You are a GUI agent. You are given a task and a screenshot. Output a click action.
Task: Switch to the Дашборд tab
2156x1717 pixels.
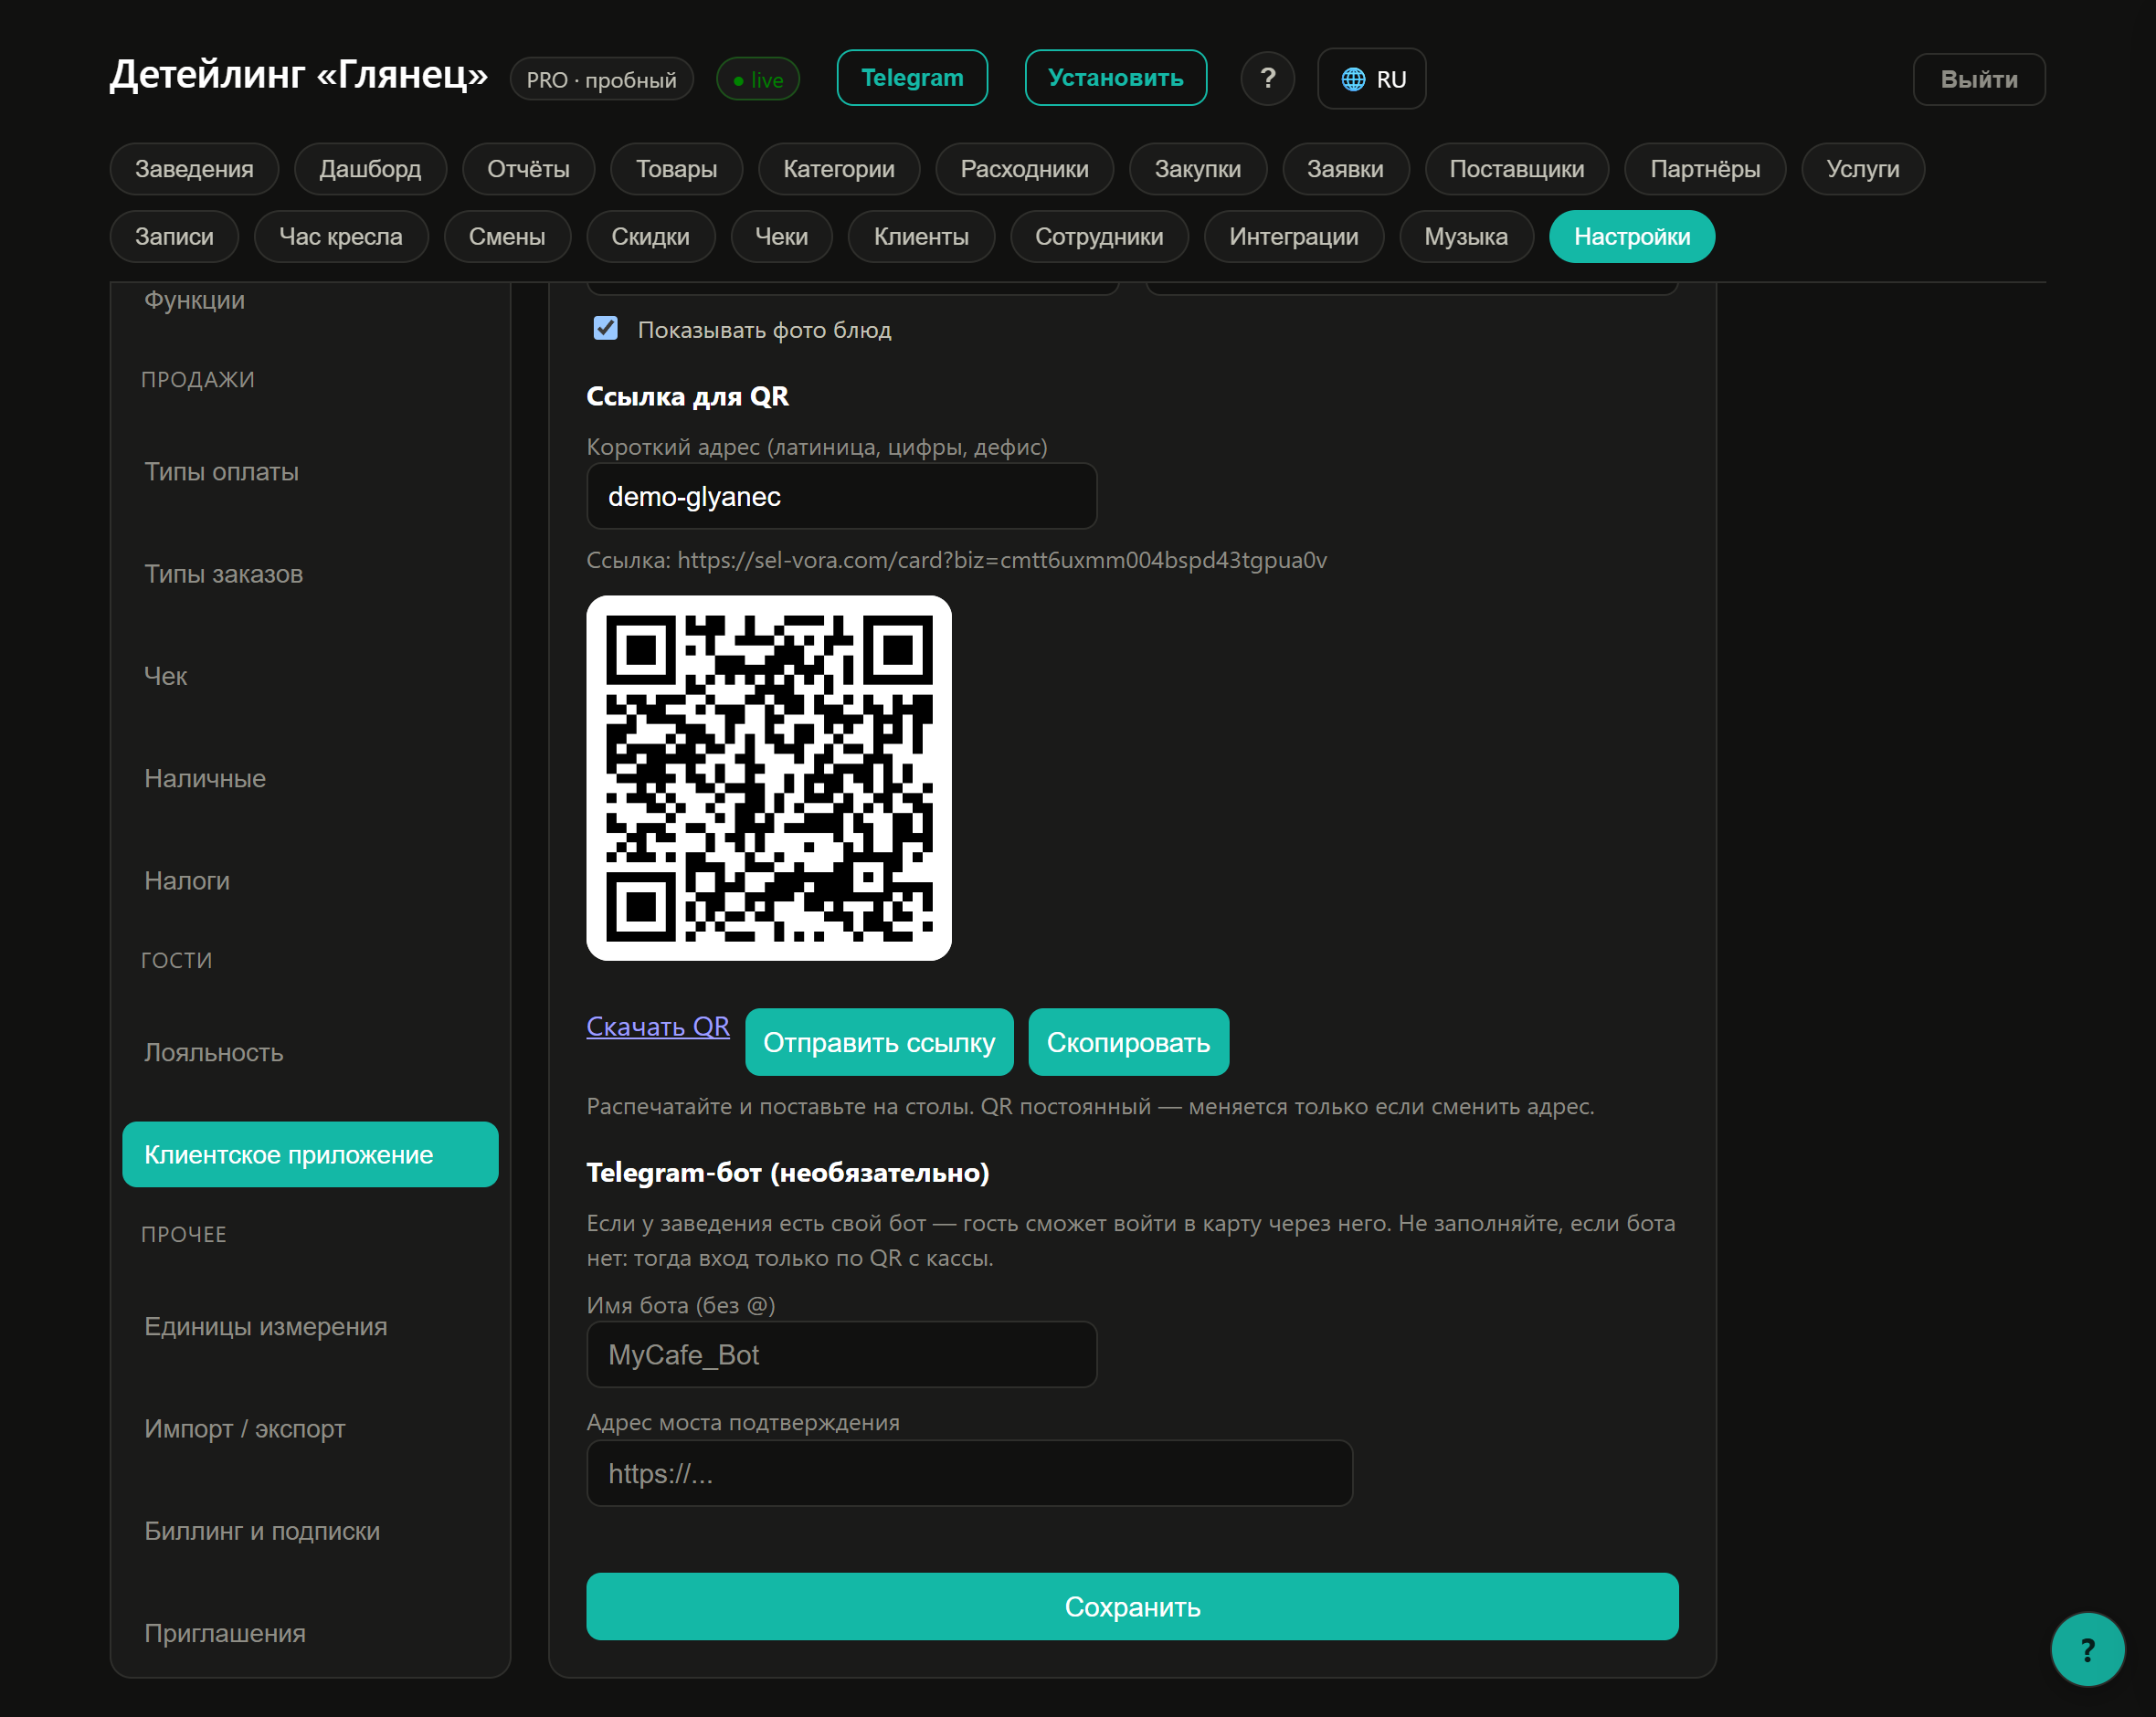(x=370, y=169)
